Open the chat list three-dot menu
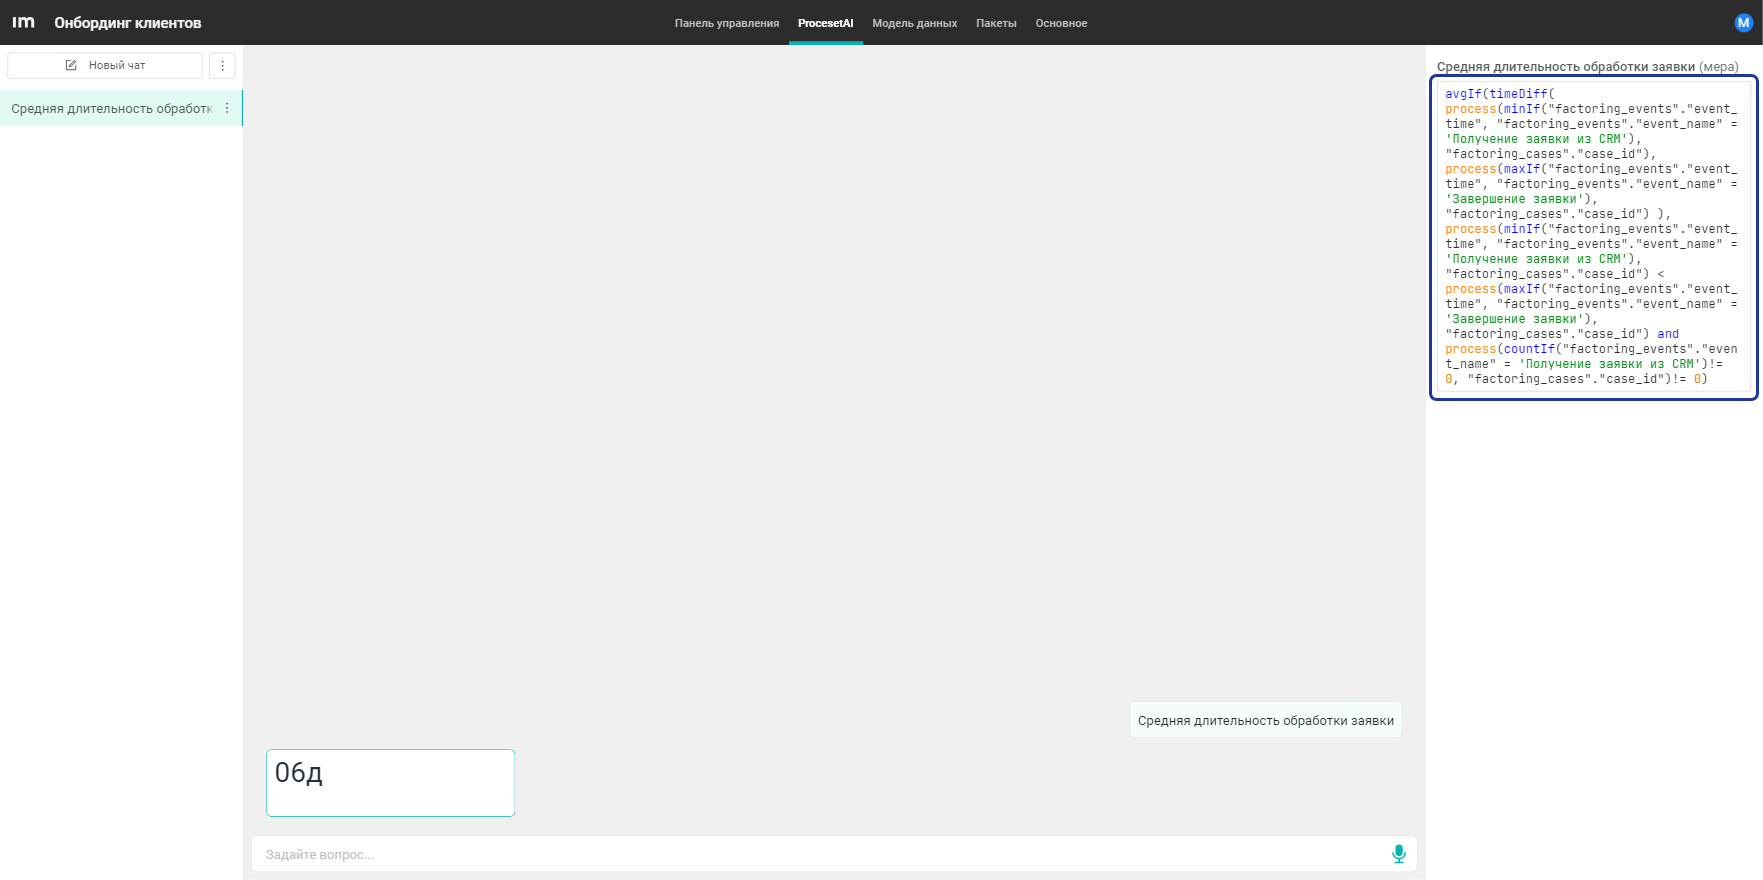1763x880 pixels. 222,65
